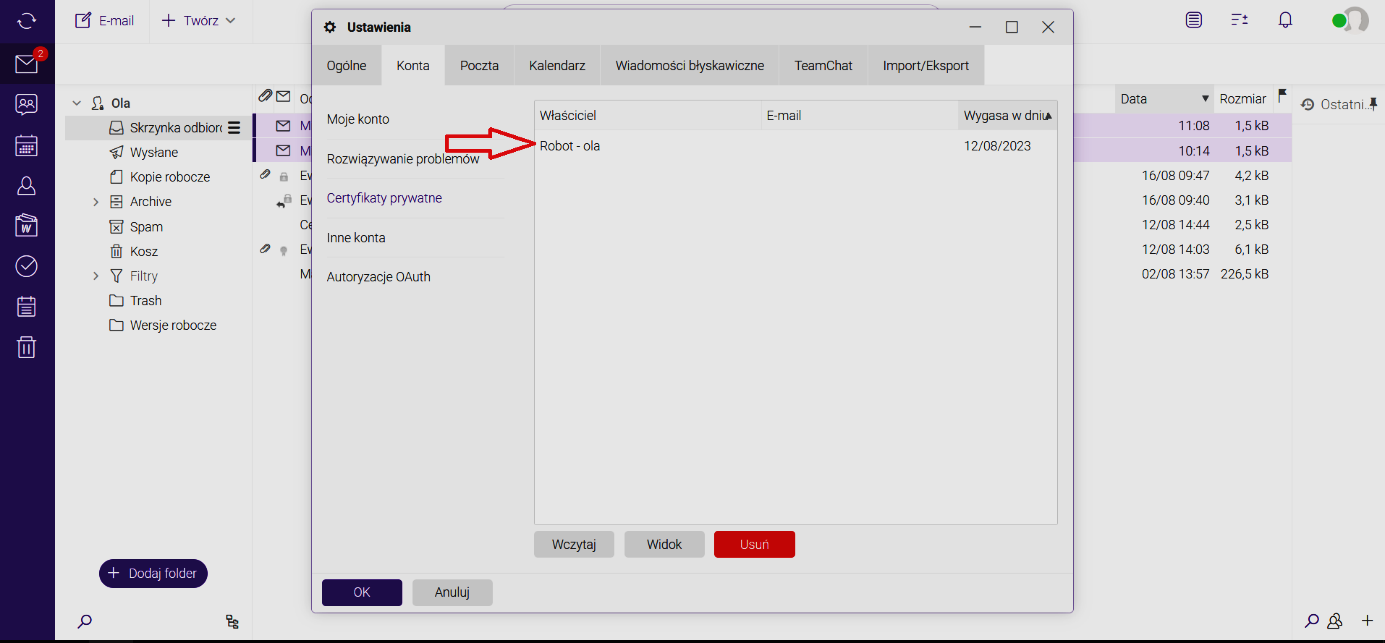1385x643 pixels.
Task: Click the trash bin icon in sidebar
Action: (26, 347)
